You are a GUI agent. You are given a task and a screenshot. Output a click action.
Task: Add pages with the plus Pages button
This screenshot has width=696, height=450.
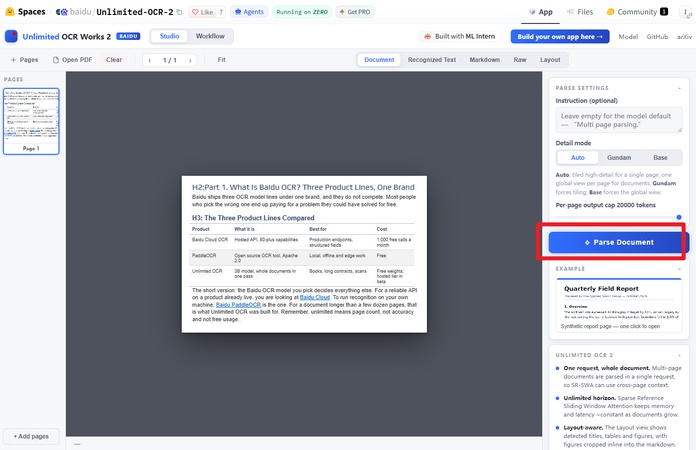point(24,60)
